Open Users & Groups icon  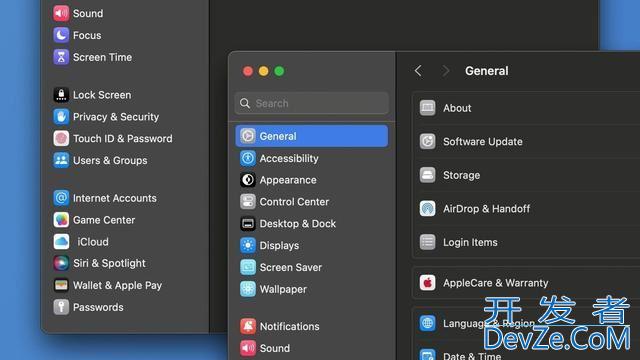pos(61,160)
